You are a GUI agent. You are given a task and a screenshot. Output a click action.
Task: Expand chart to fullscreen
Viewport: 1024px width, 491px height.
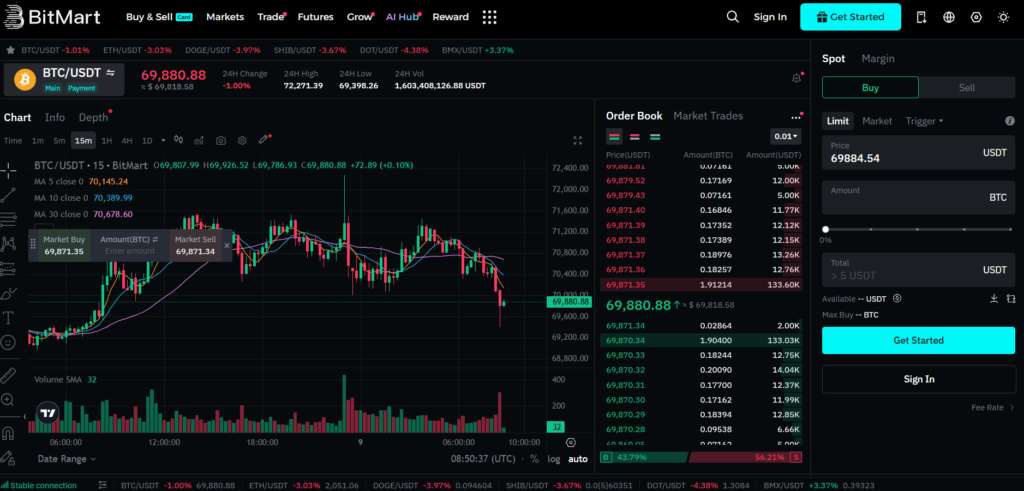pos(577,140)
